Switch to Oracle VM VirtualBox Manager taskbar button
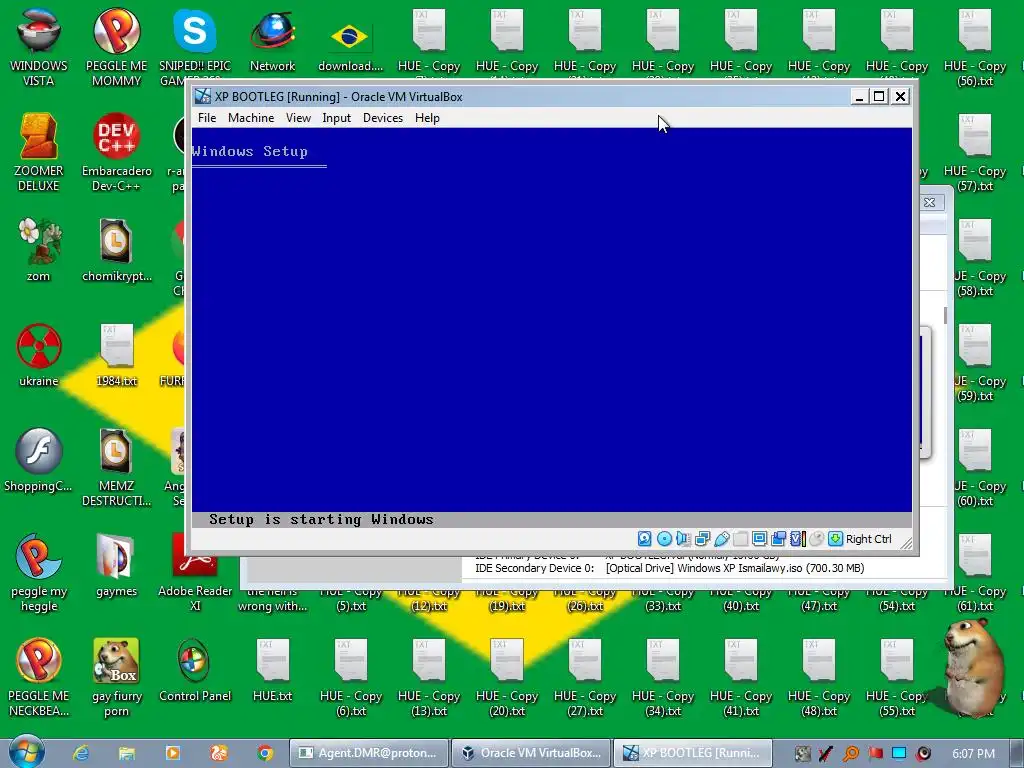Image resolution: width=1024 pixels, height=768 pixels. click(x=531, y=753)
